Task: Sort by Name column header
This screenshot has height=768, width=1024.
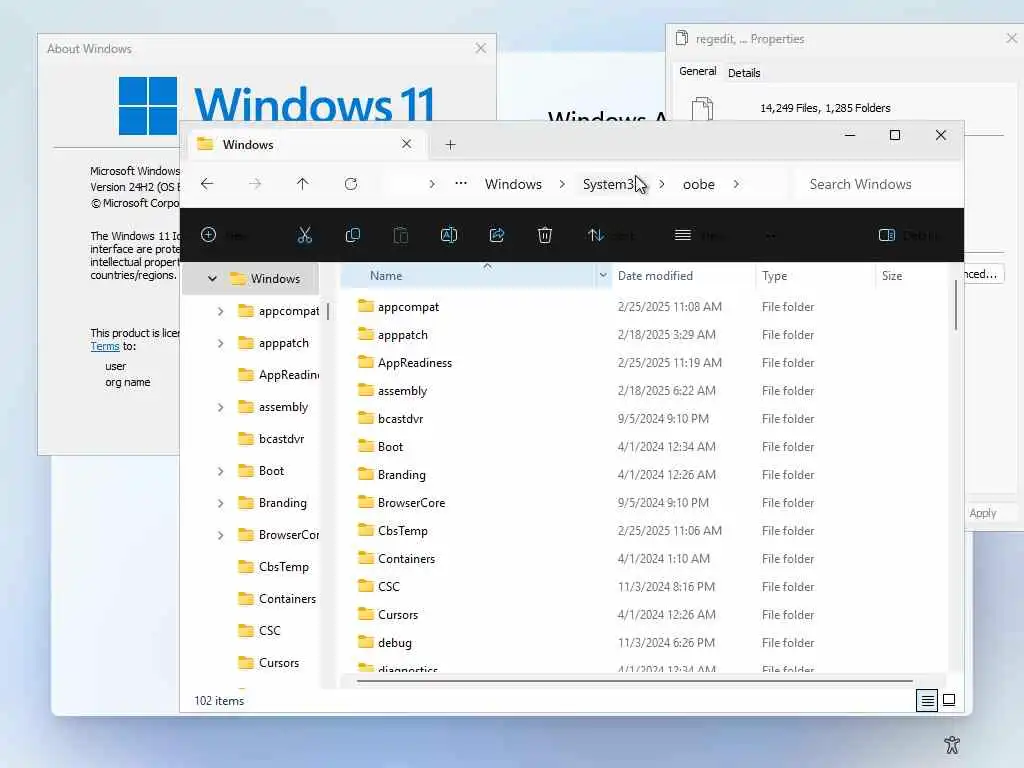Action: tap(468, 276)
